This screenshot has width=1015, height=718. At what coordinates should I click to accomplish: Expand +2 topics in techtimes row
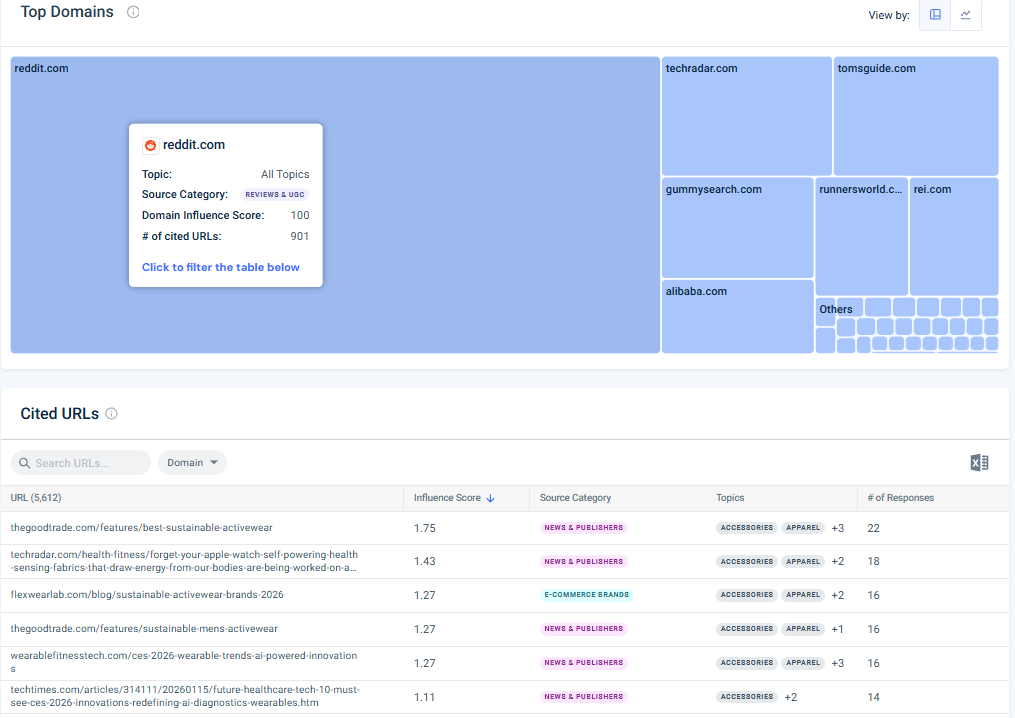point(790,697)
